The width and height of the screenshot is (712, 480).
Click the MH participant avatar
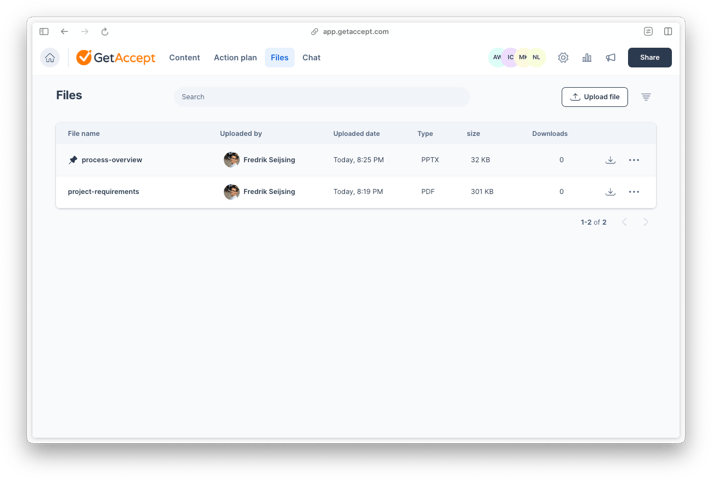[523, 57]
